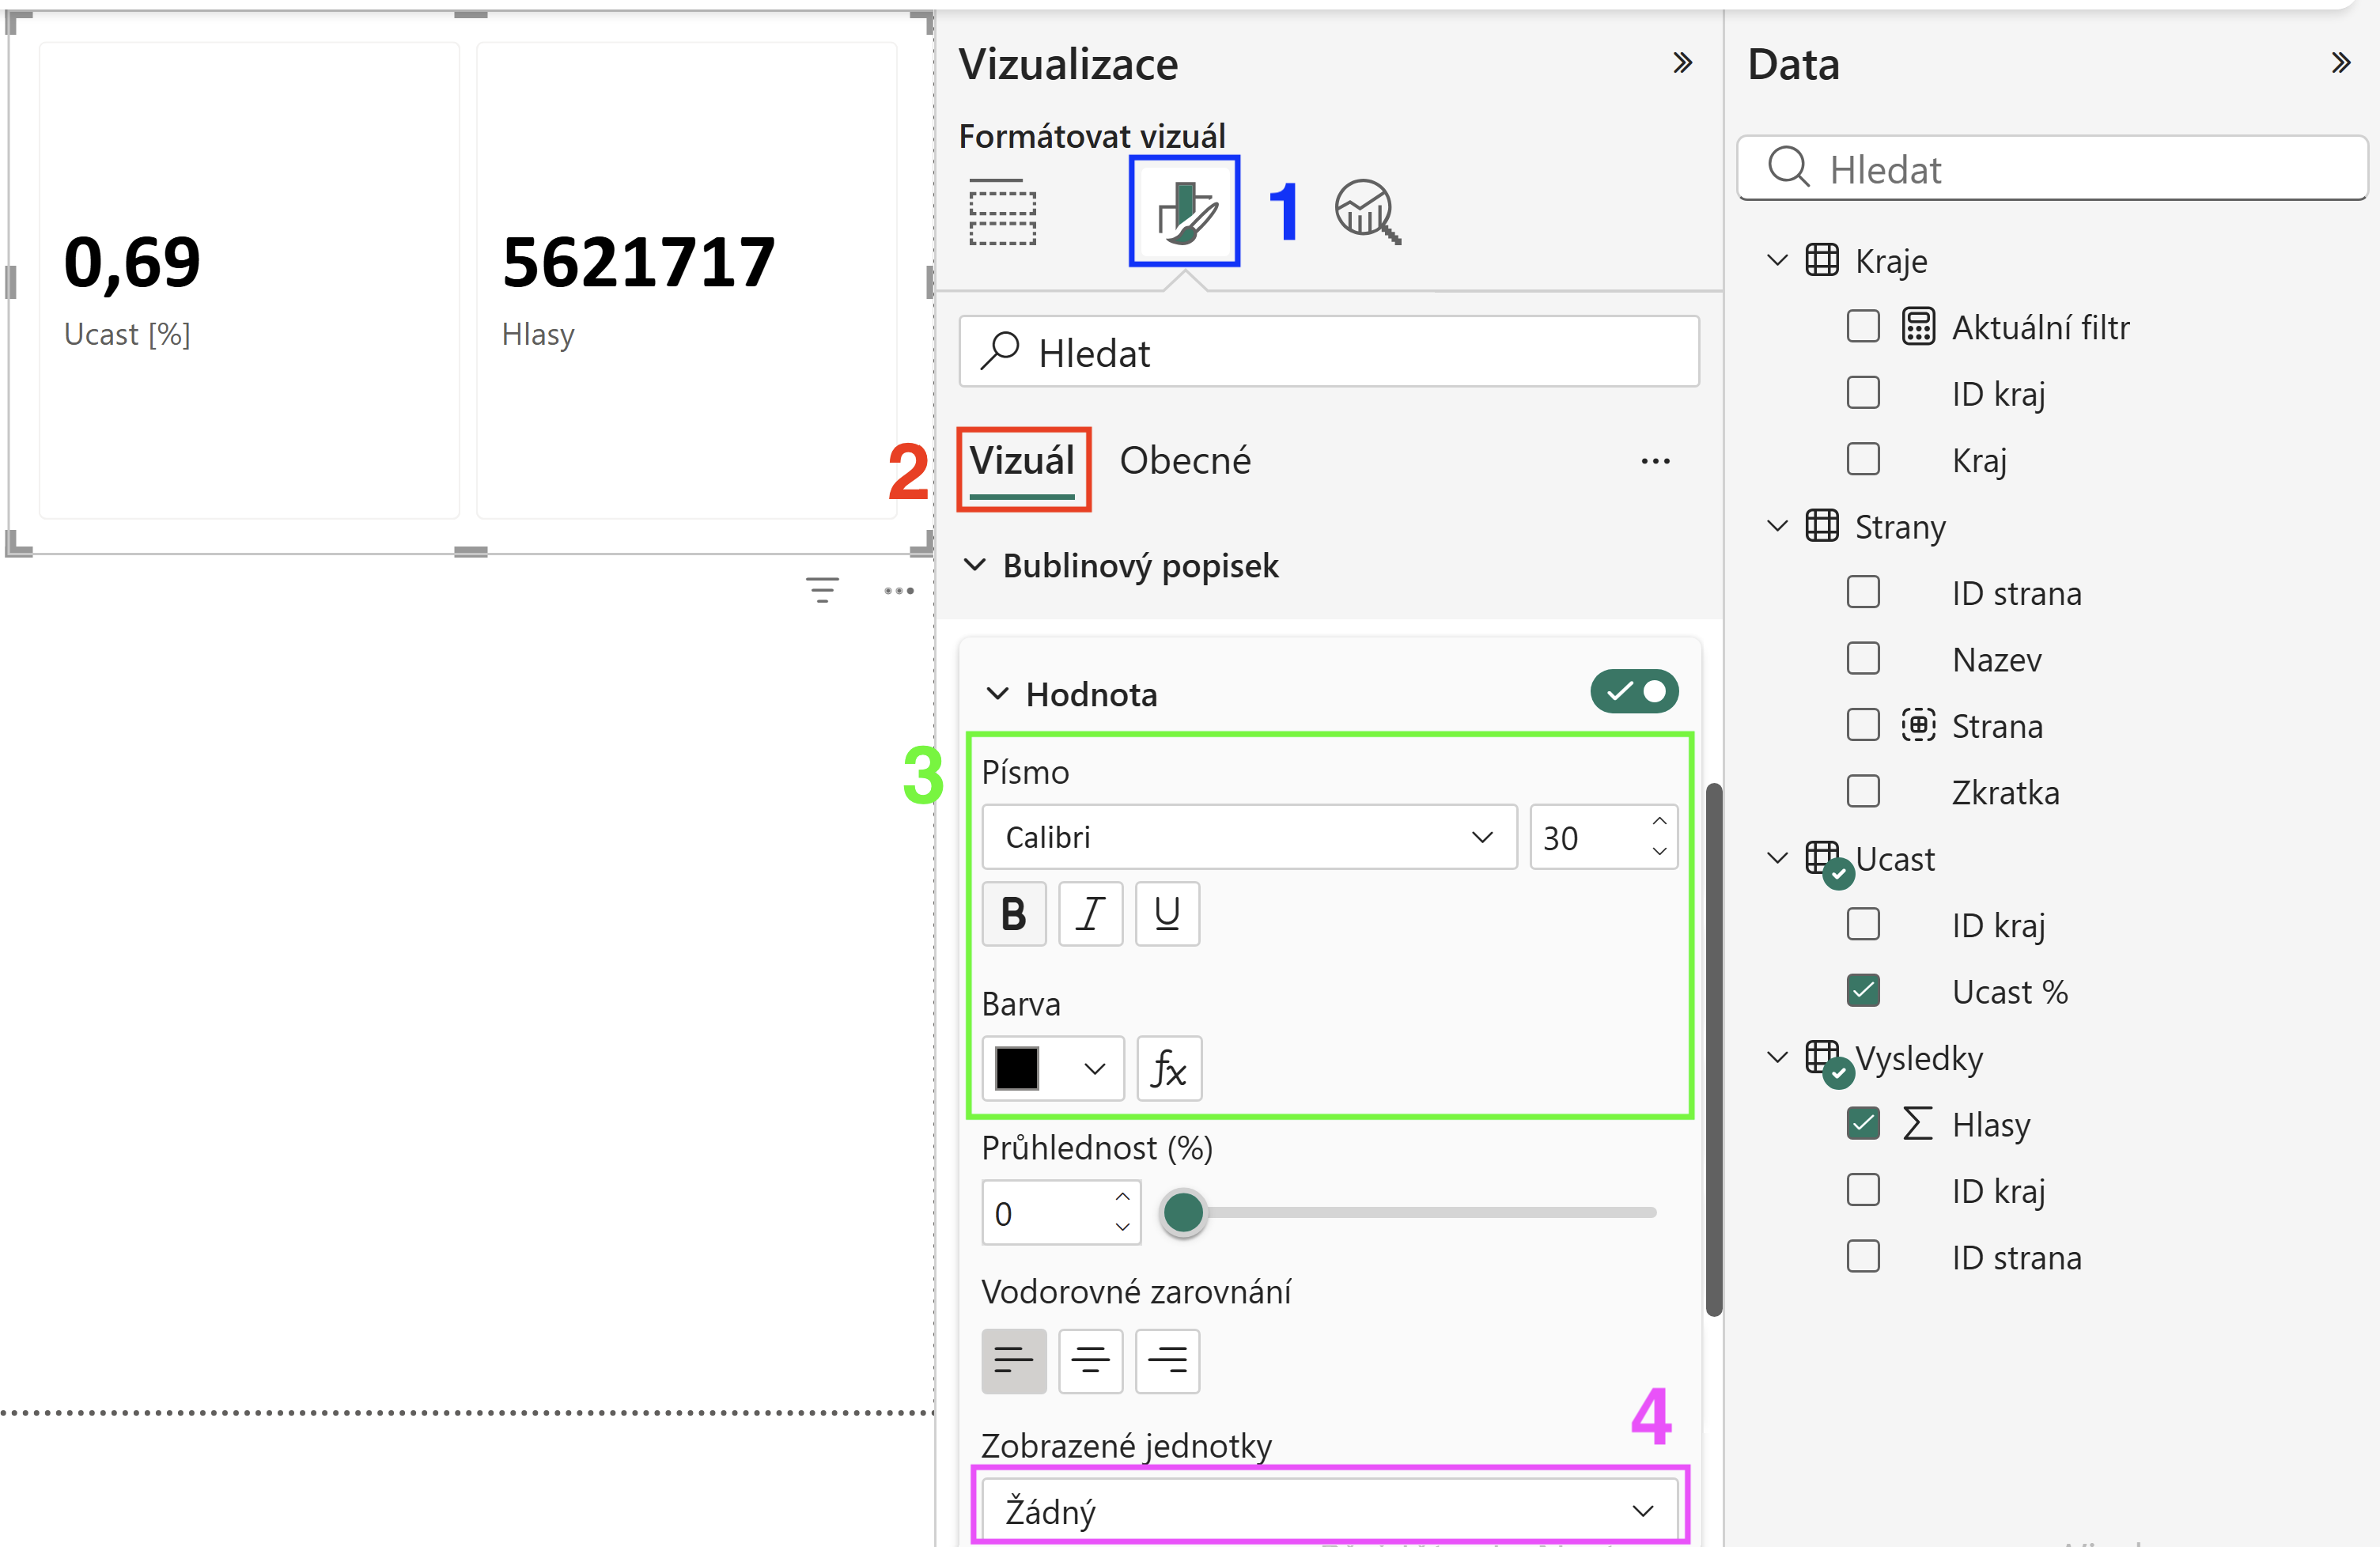Collapse the Strany table tree
This screenshot has height=1547, width=2380.
(1777, 526)
